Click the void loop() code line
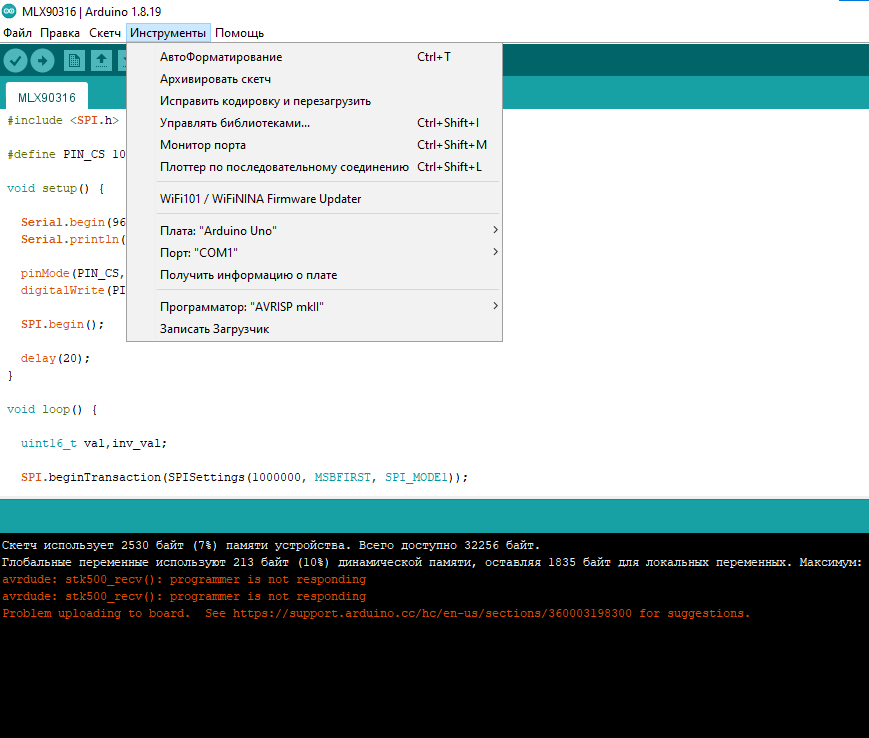The height and width of the screenshot is (738, 869). click(x=52, y=409)
